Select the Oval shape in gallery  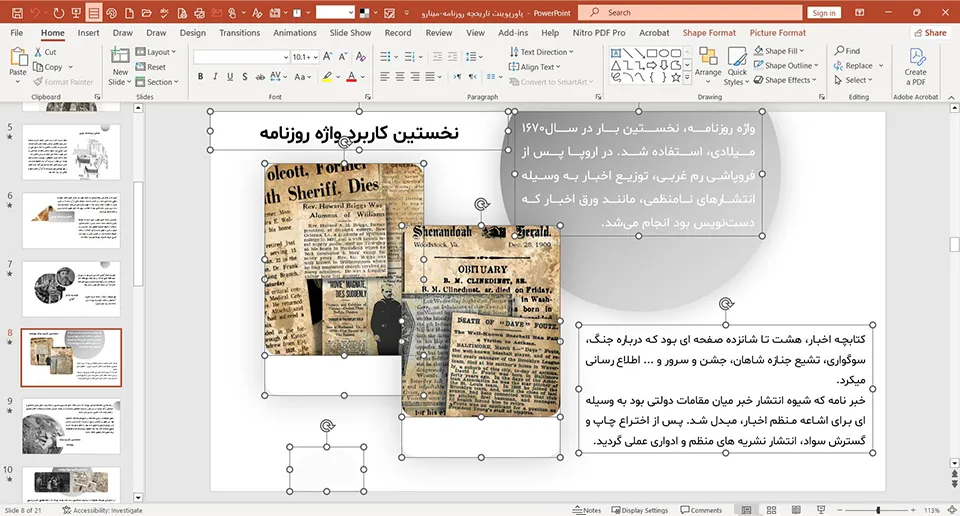coord(664,53)
